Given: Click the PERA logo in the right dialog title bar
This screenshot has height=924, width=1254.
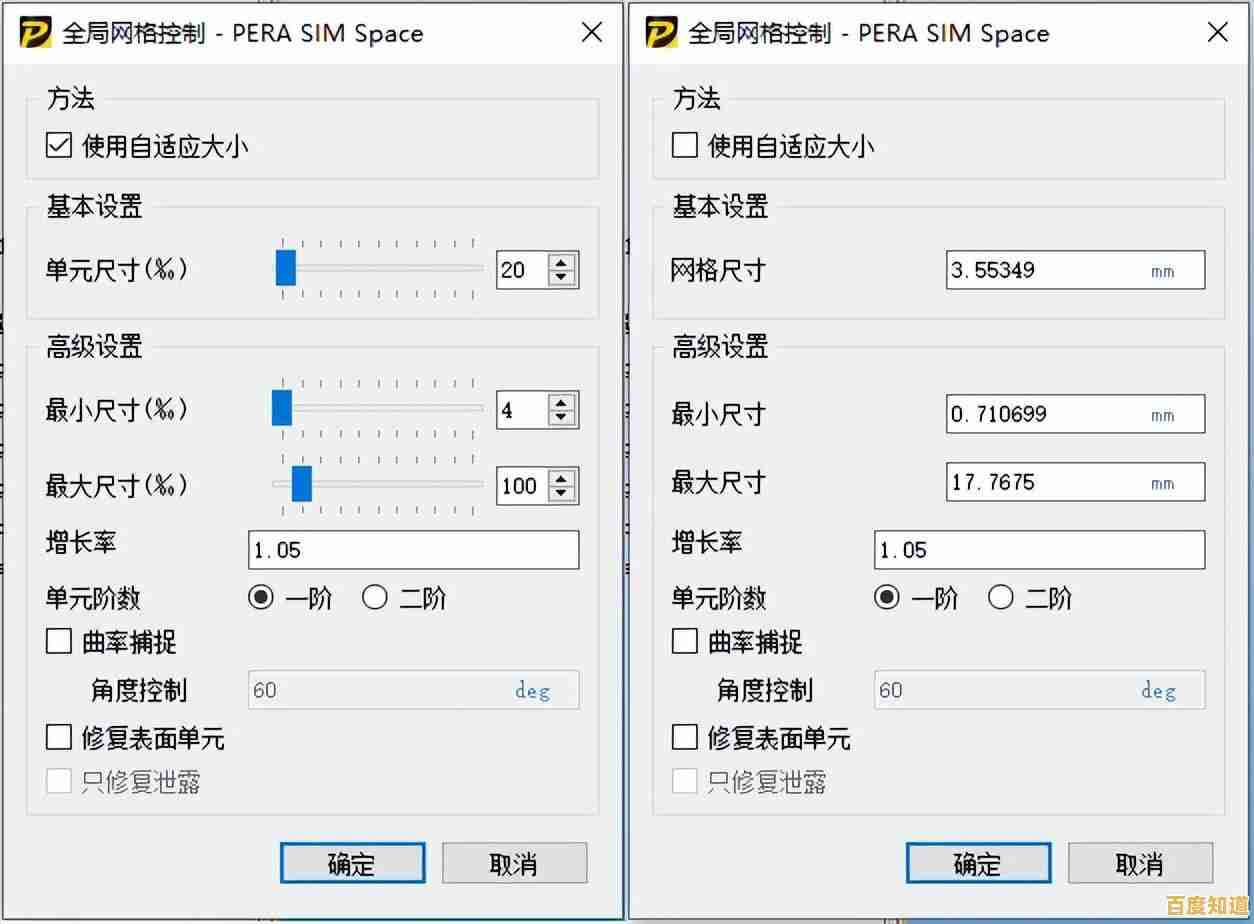Looking at the screenshot, I should 664,32.
